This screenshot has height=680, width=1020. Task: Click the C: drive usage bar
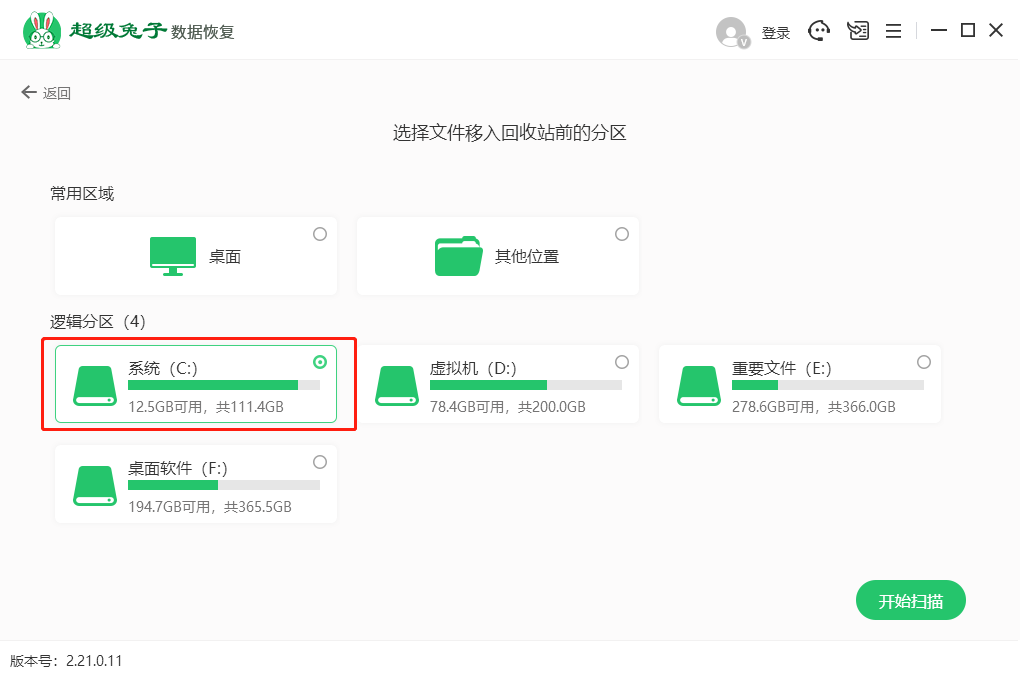pos(223,385)
